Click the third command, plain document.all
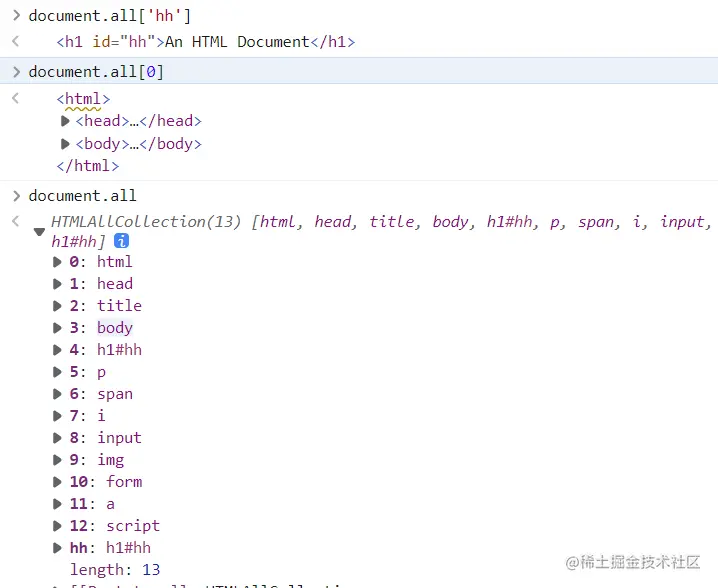The image size is (718, 588). click(82, 196)
